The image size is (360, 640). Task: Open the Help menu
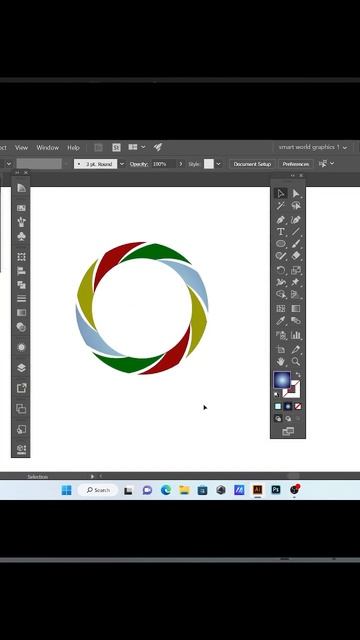click(73, 147)
